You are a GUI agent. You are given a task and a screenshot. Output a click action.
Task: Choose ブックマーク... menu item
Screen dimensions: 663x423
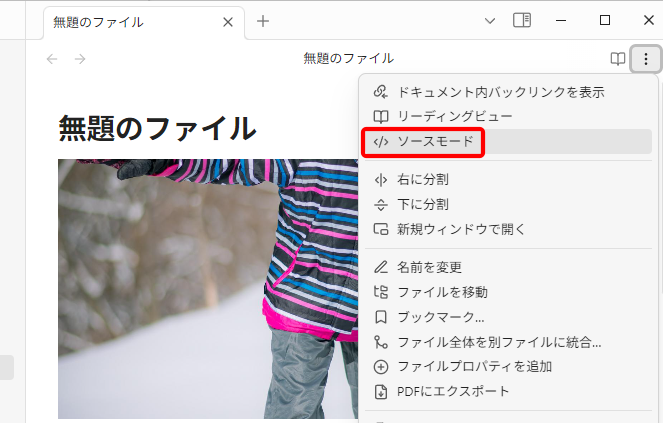coord(508,317)
